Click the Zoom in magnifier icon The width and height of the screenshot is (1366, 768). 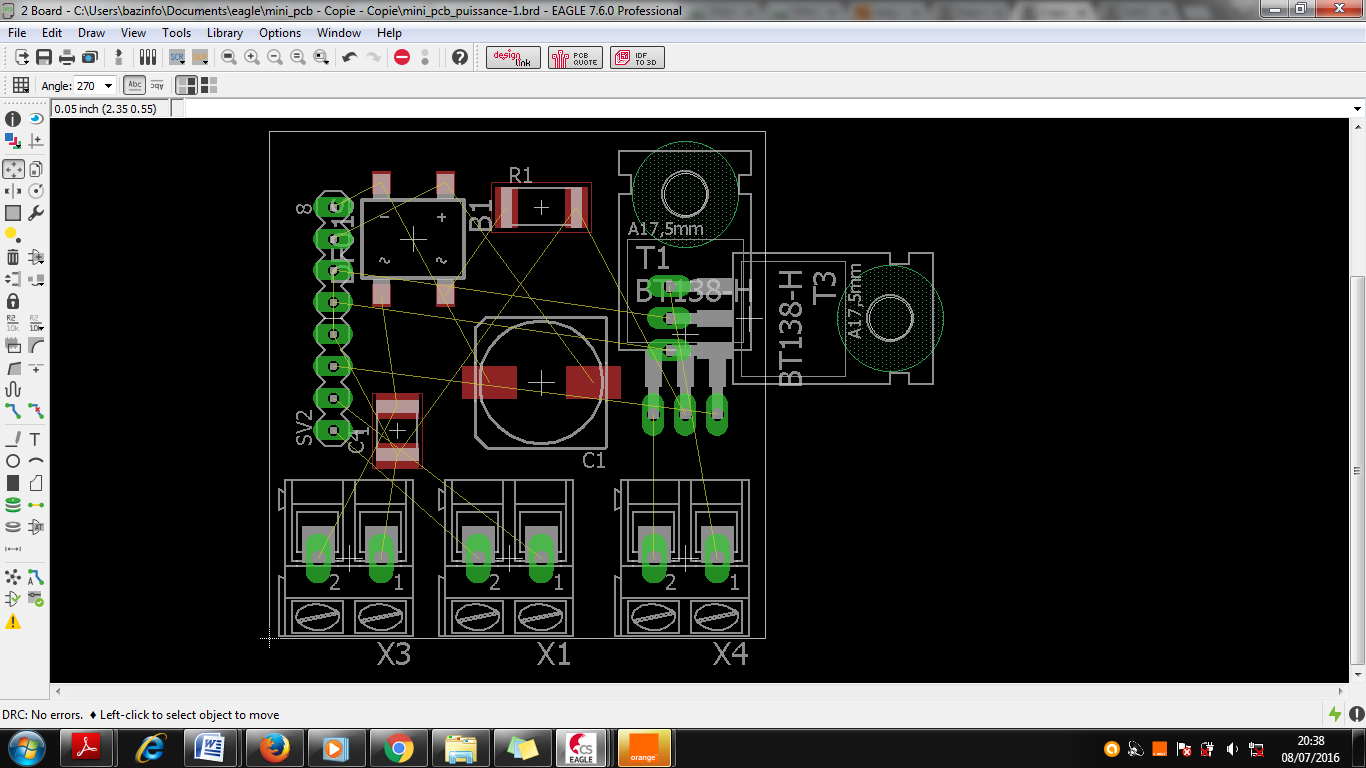click(x=252, y=57)
